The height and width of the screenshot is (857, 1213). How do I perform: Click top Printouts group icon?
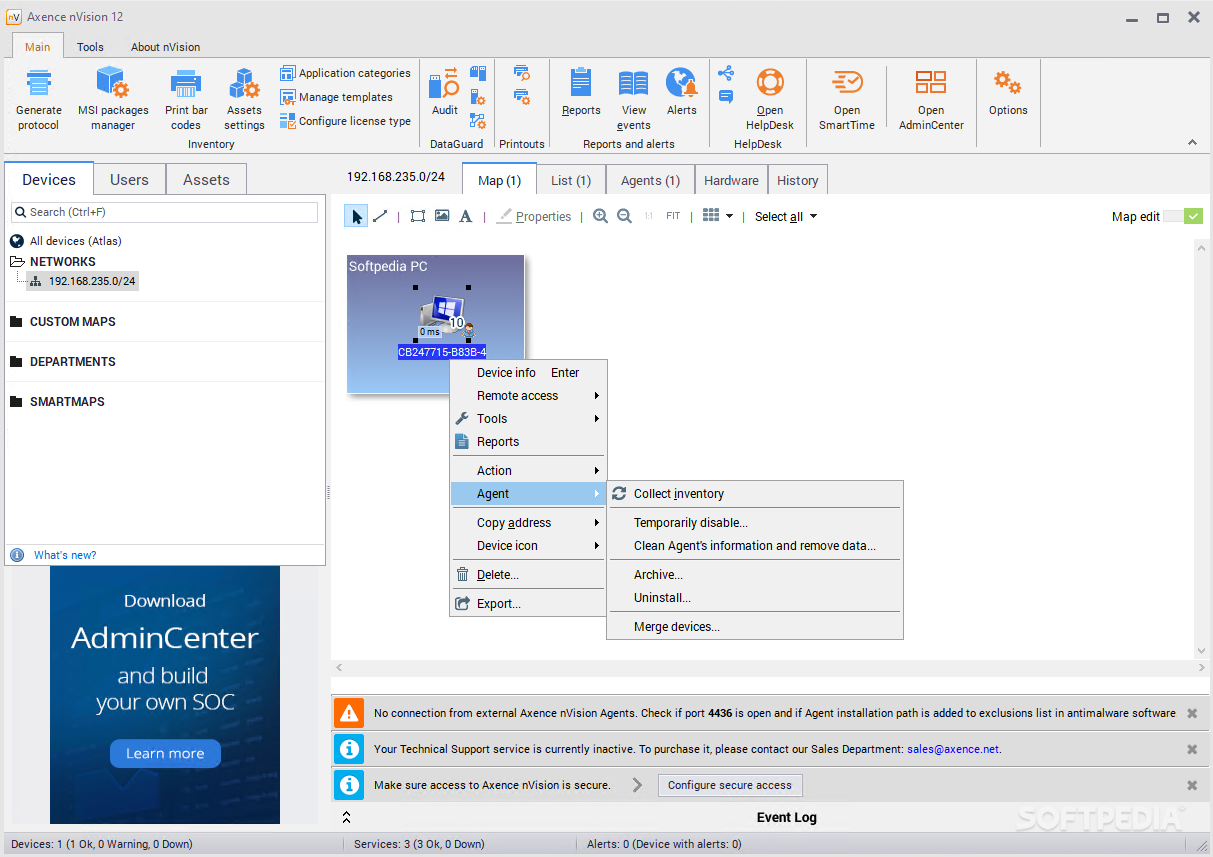[522, 73]
